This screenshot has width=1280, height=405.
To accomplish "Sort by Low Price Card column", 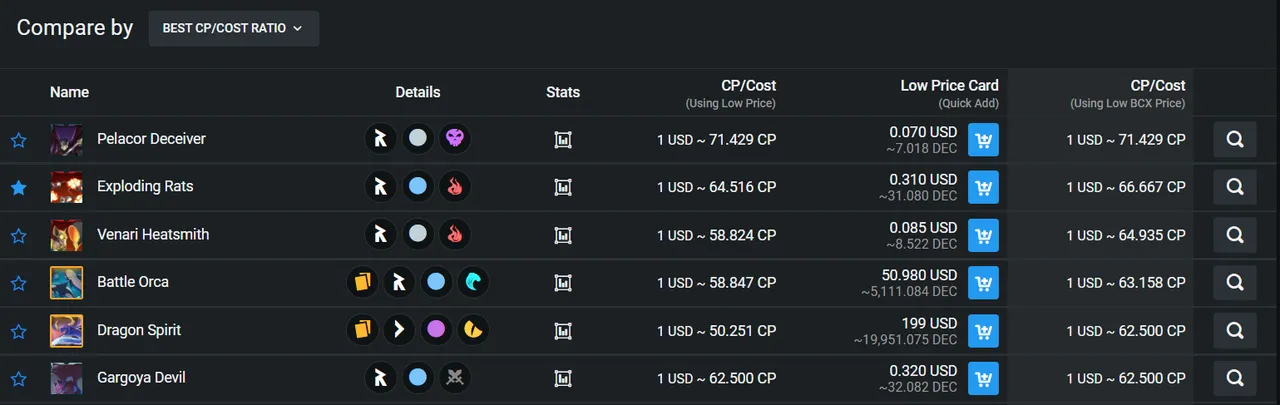I will [x=949, y=86].
